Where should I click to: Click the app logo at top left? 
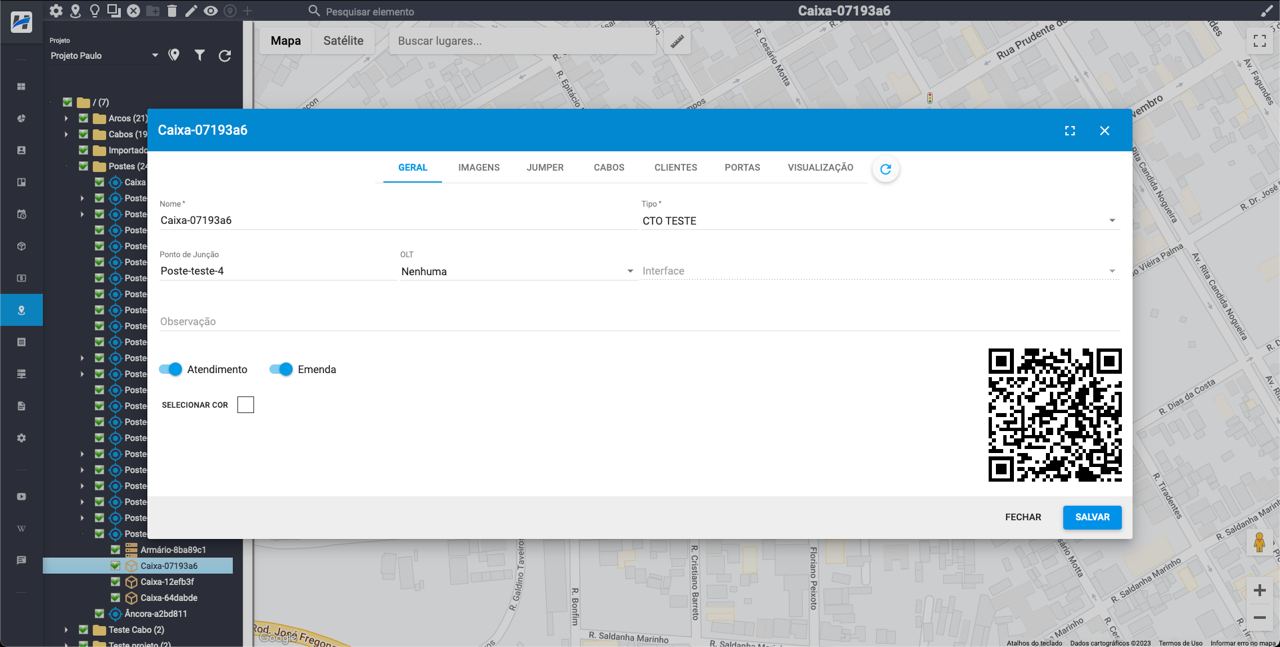(x=21, y=22)
